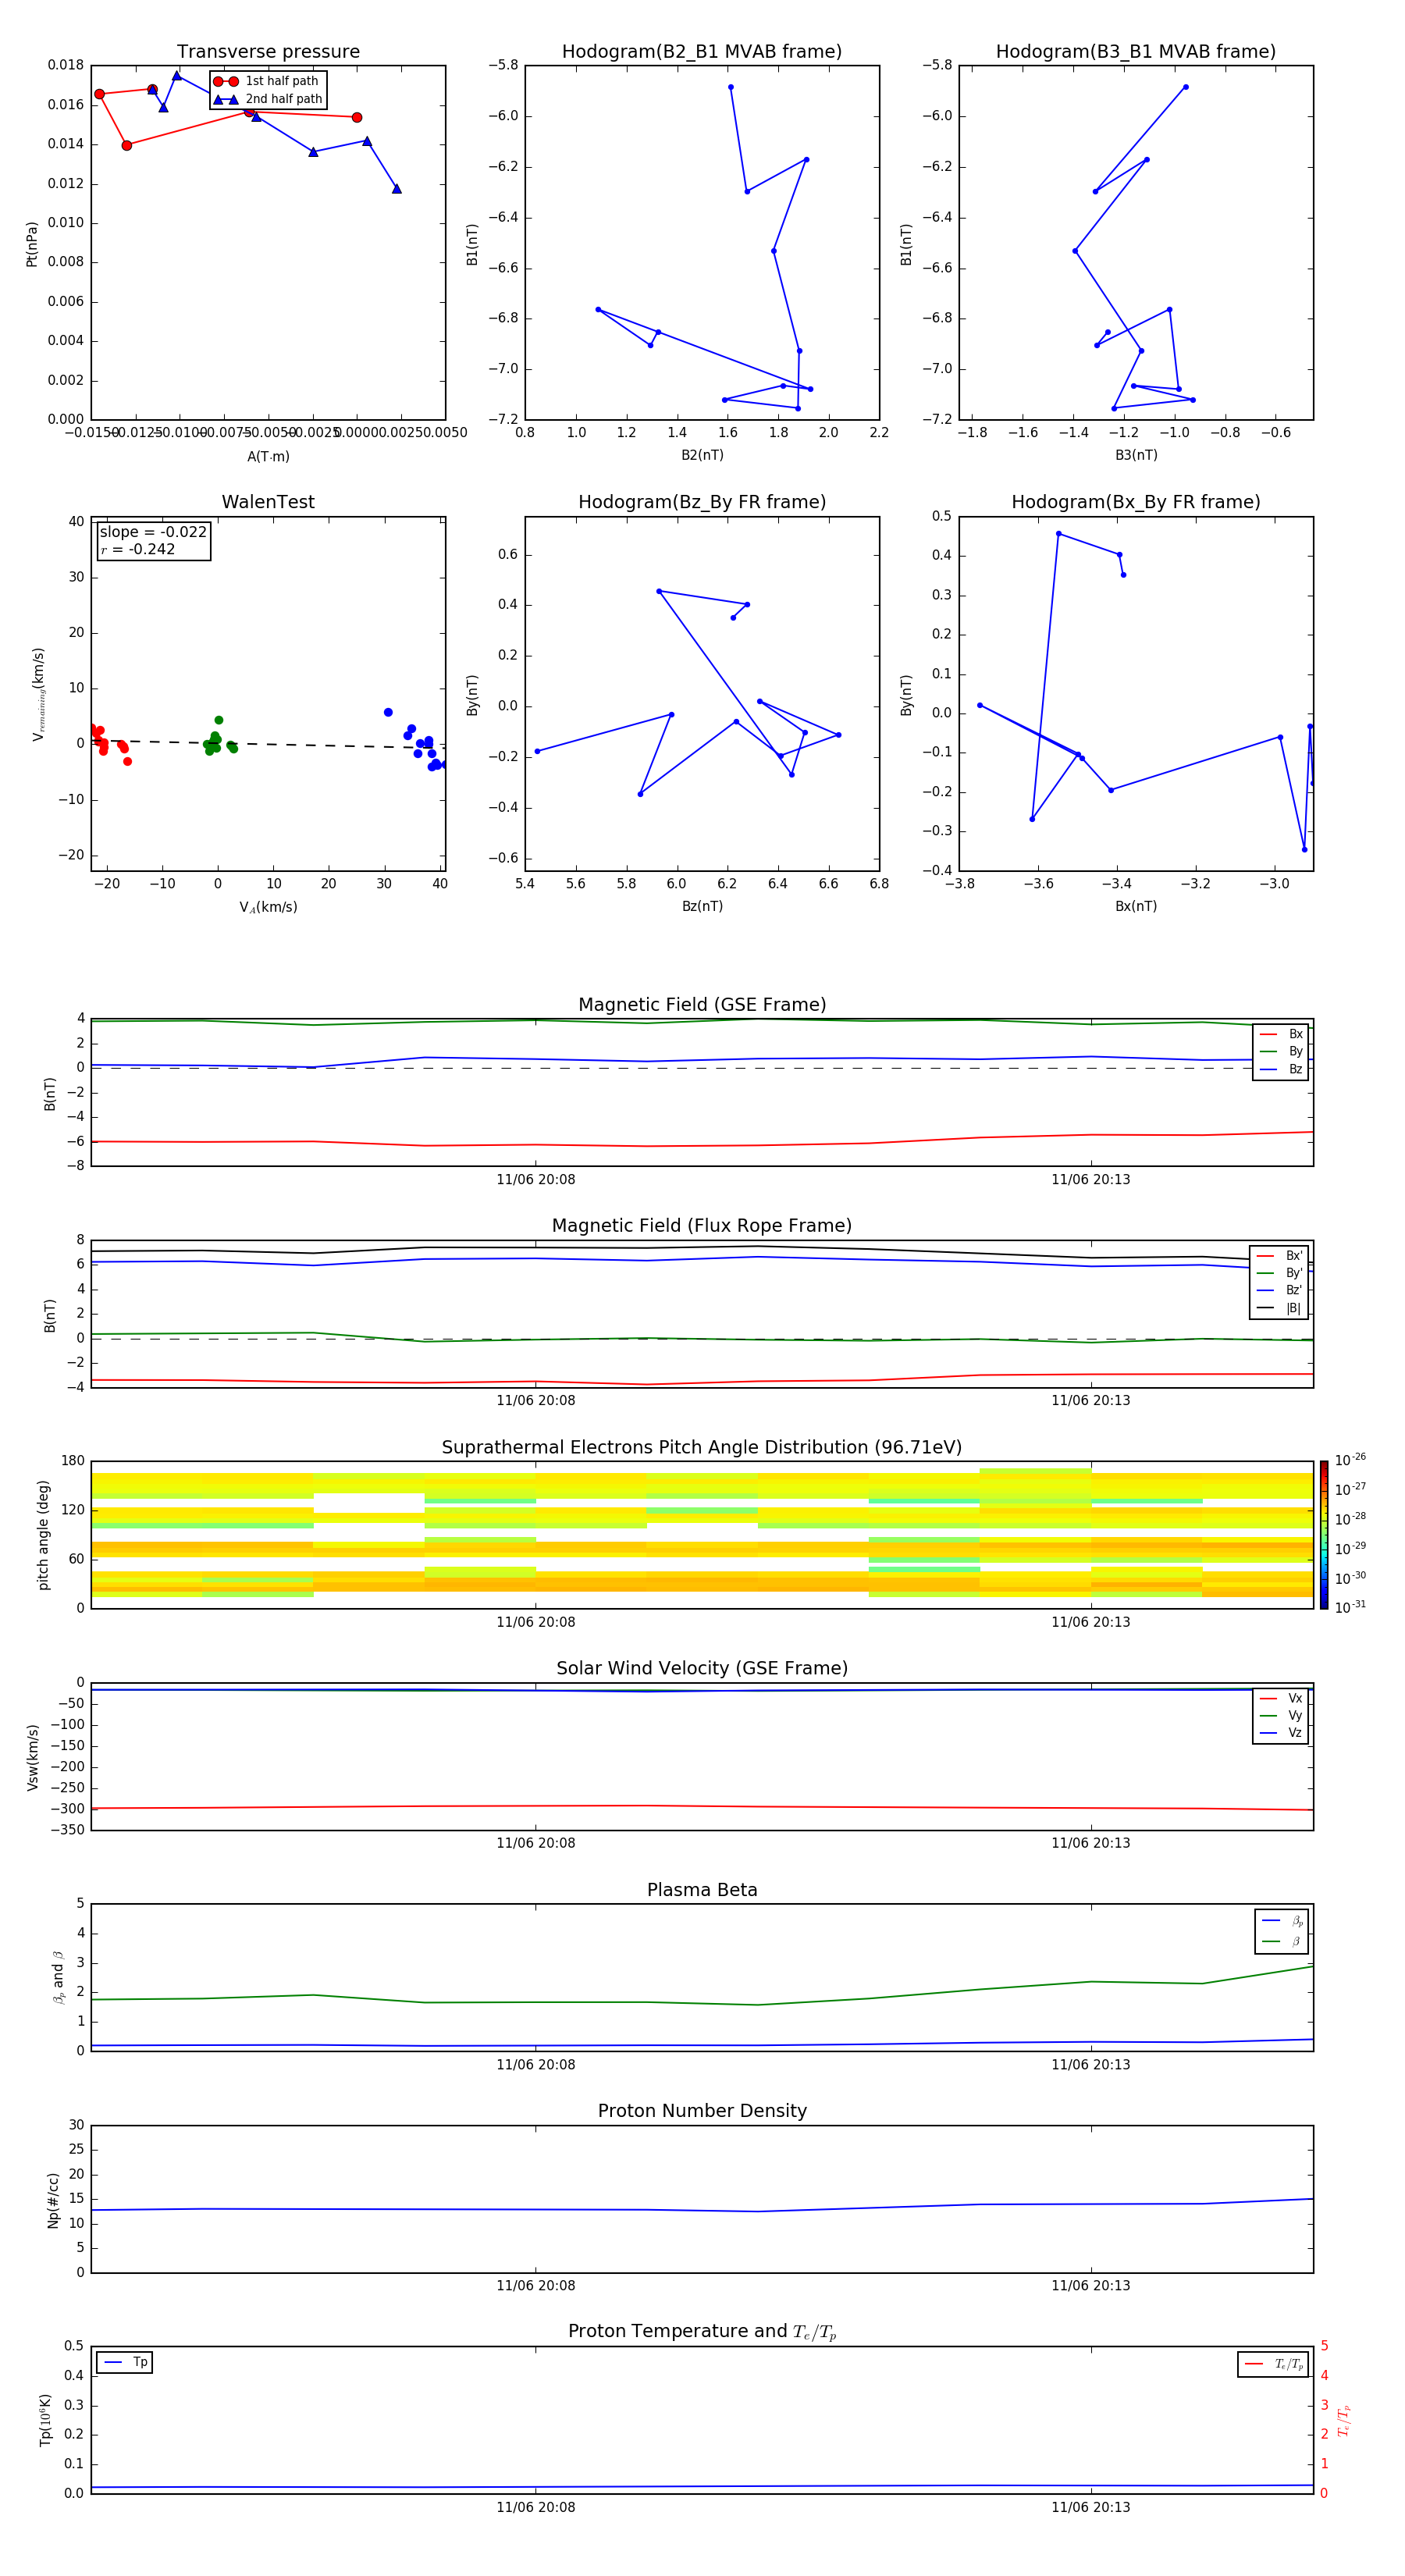The height and width of the screenshot is (2576, 1405).
Task: Select the Vy entry in solar wind legend
Action: [x=1281, y=1716]
